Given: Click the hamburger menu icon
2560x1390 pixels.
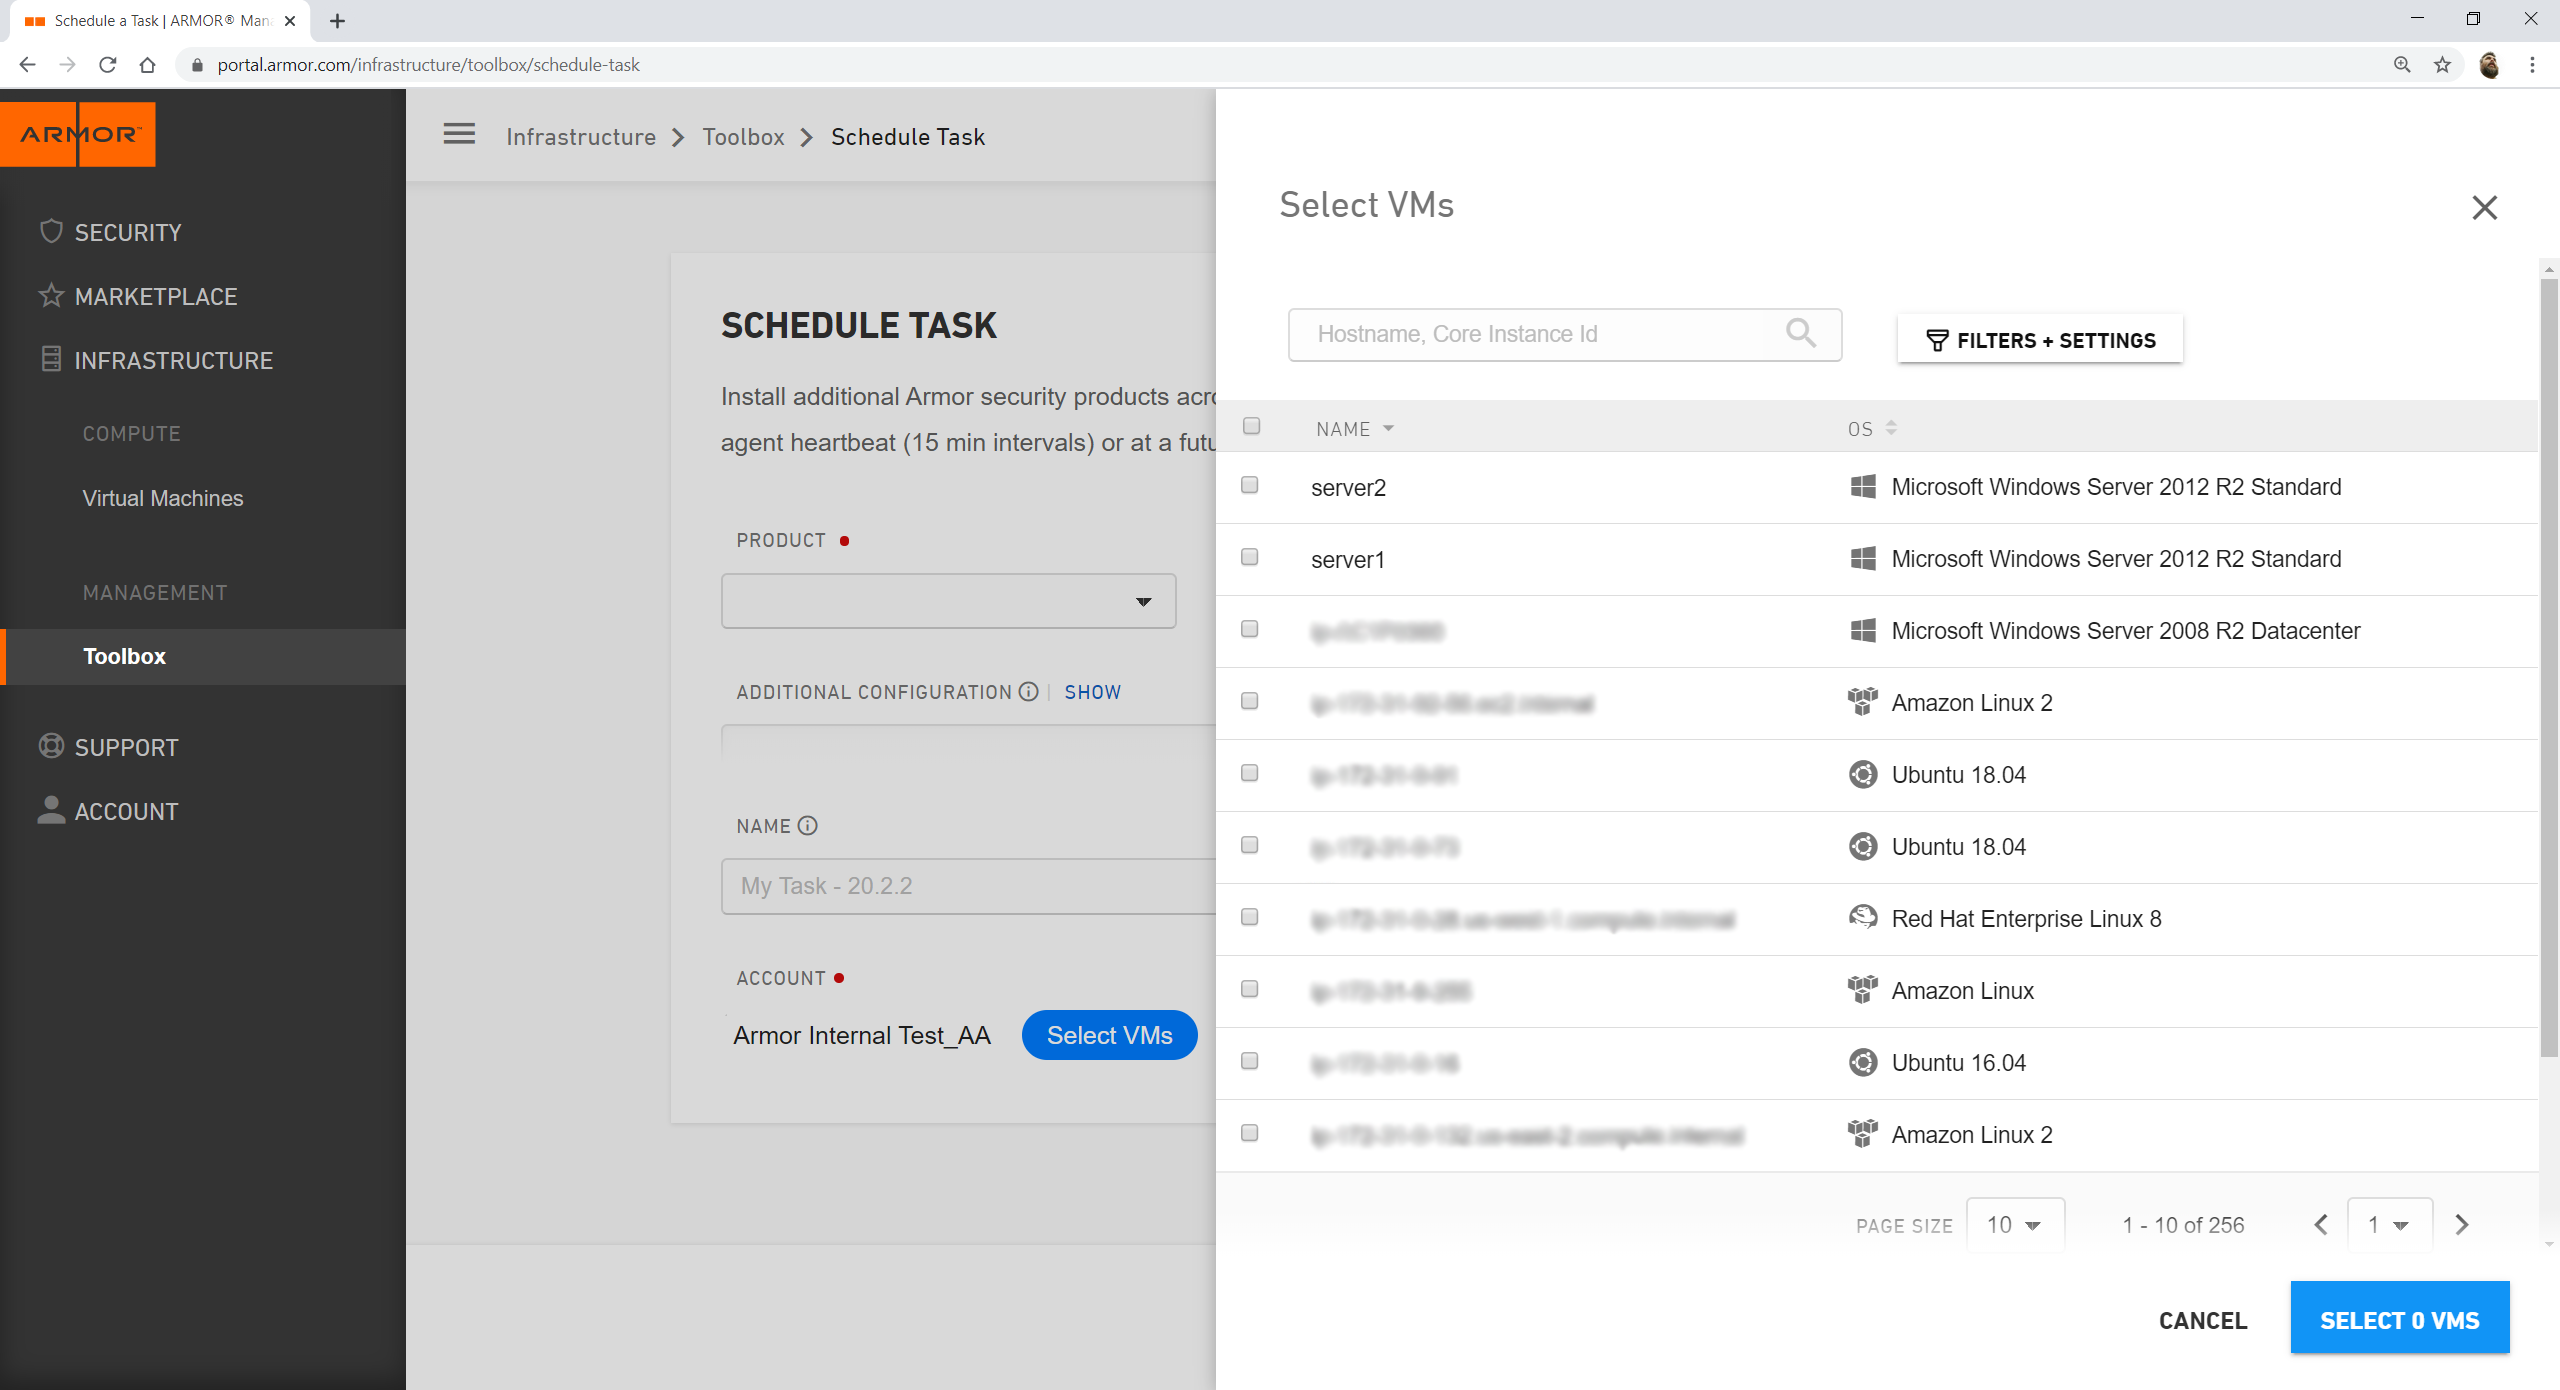Looking at the screenshot, I should click(x=459, y=134).
